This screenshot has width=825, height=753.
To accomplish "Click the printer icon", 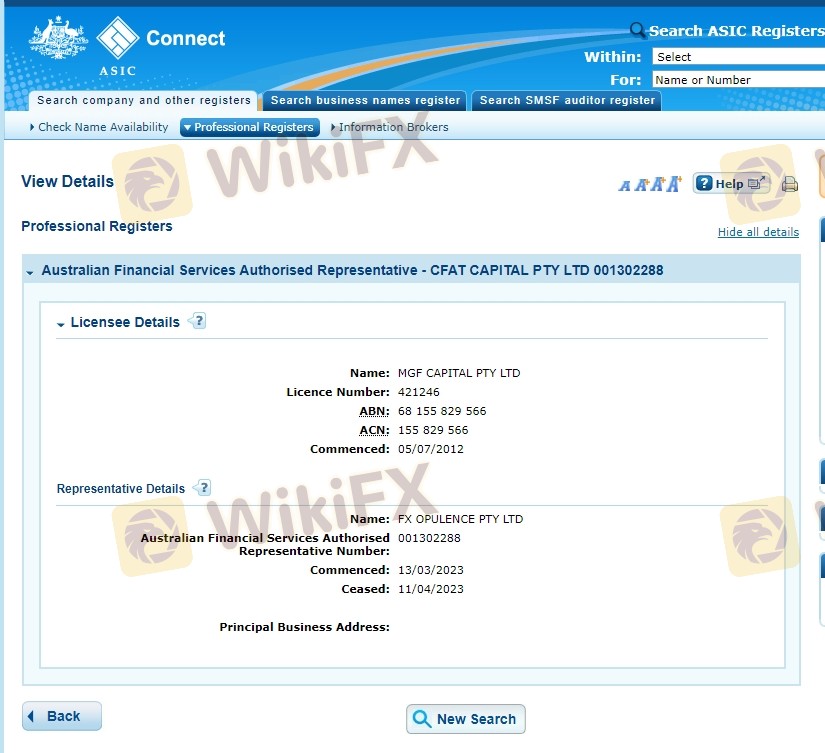I will [789, 184].
